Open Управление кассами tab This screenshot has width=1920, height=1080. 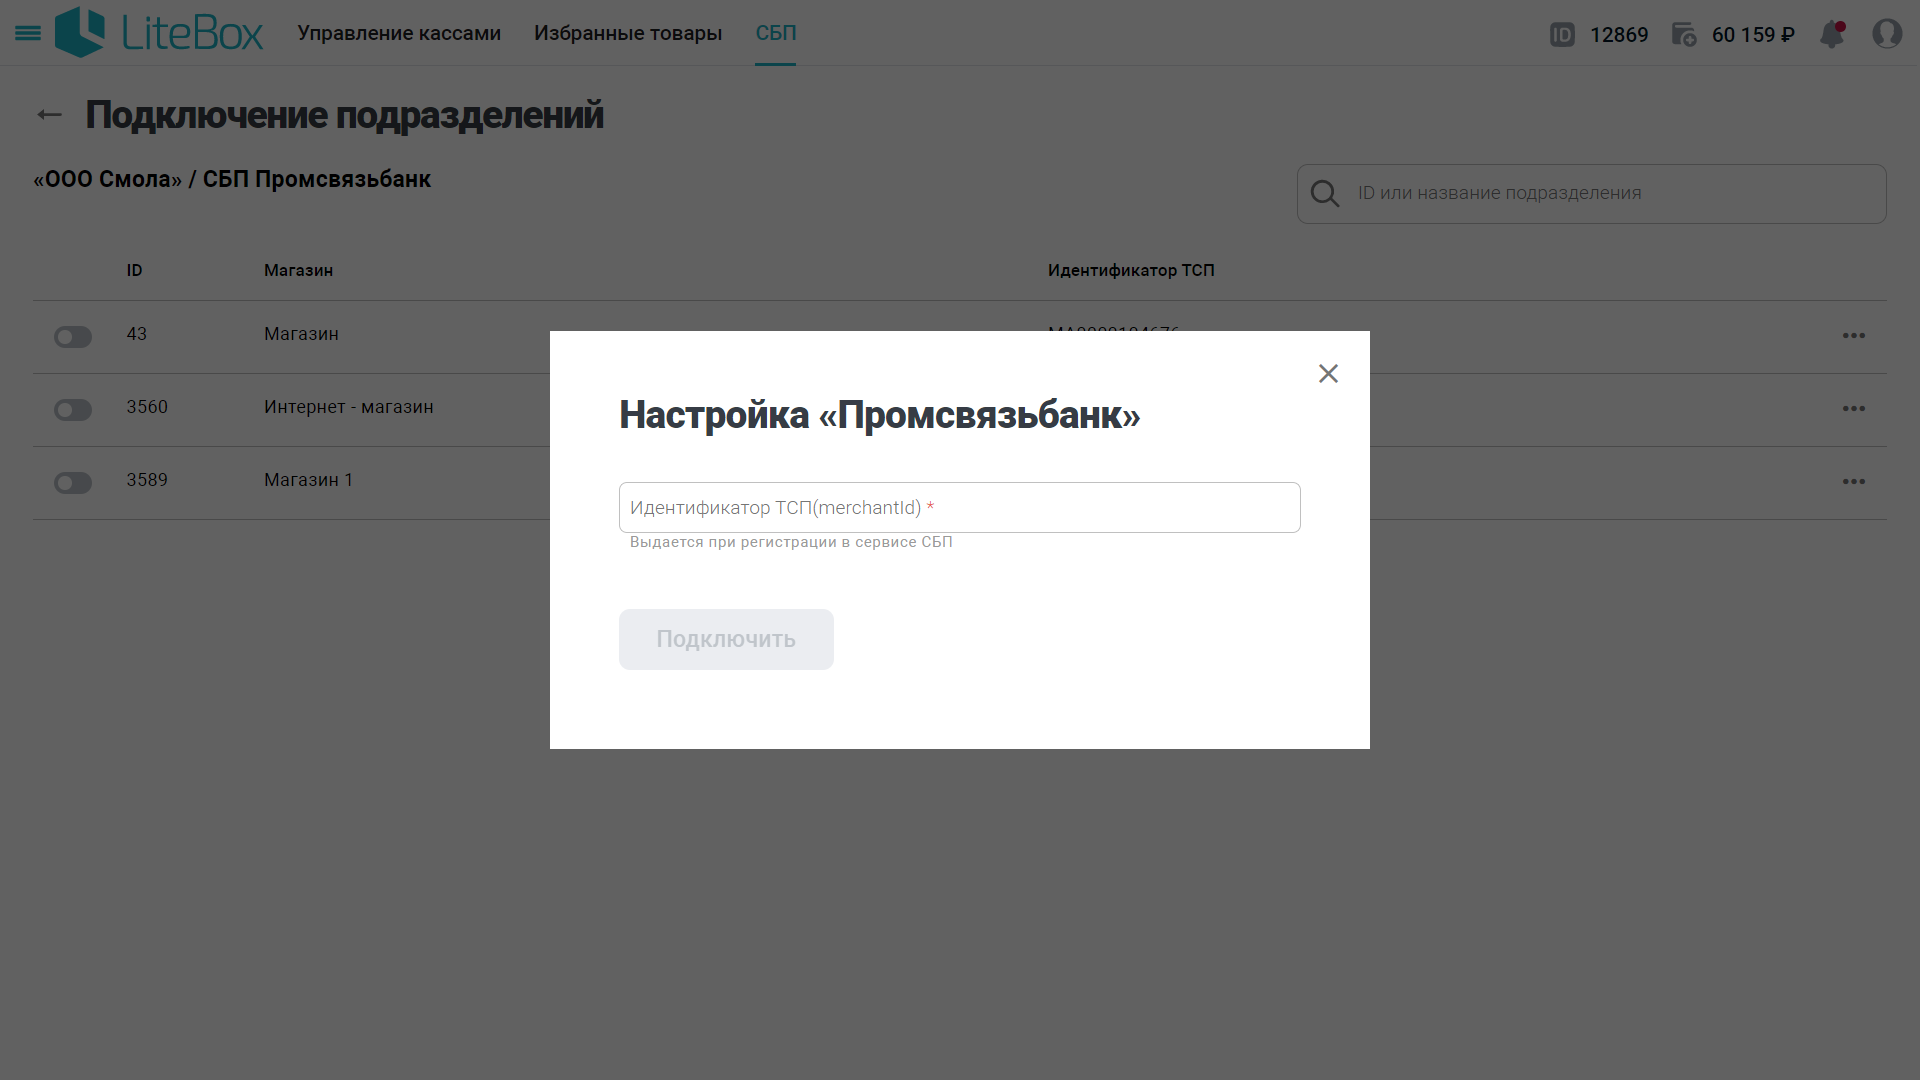[x=399, y=33]
